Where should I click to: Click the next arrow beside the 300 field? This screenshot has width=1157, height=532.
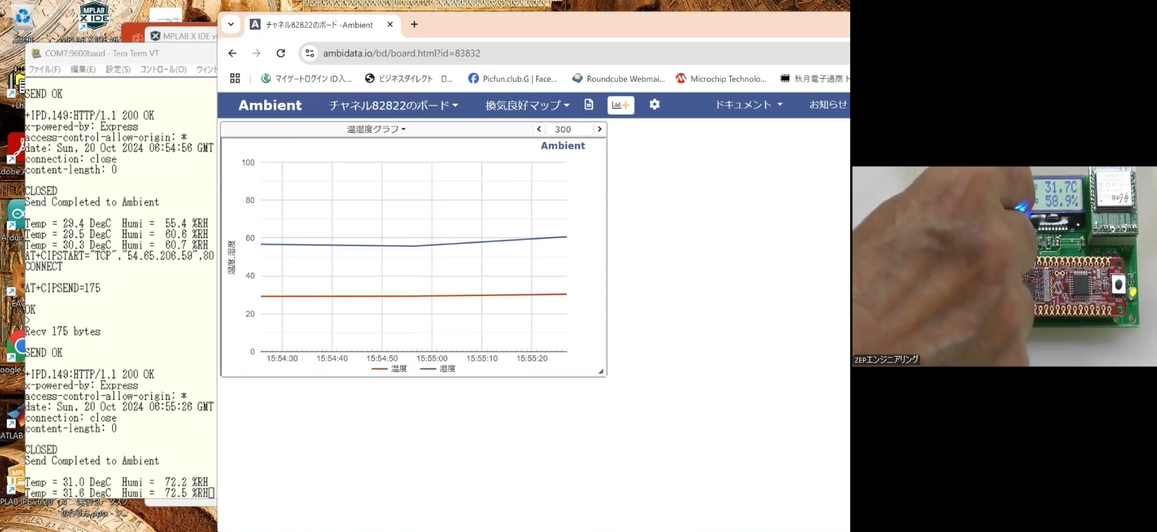[x=599, y=129]
